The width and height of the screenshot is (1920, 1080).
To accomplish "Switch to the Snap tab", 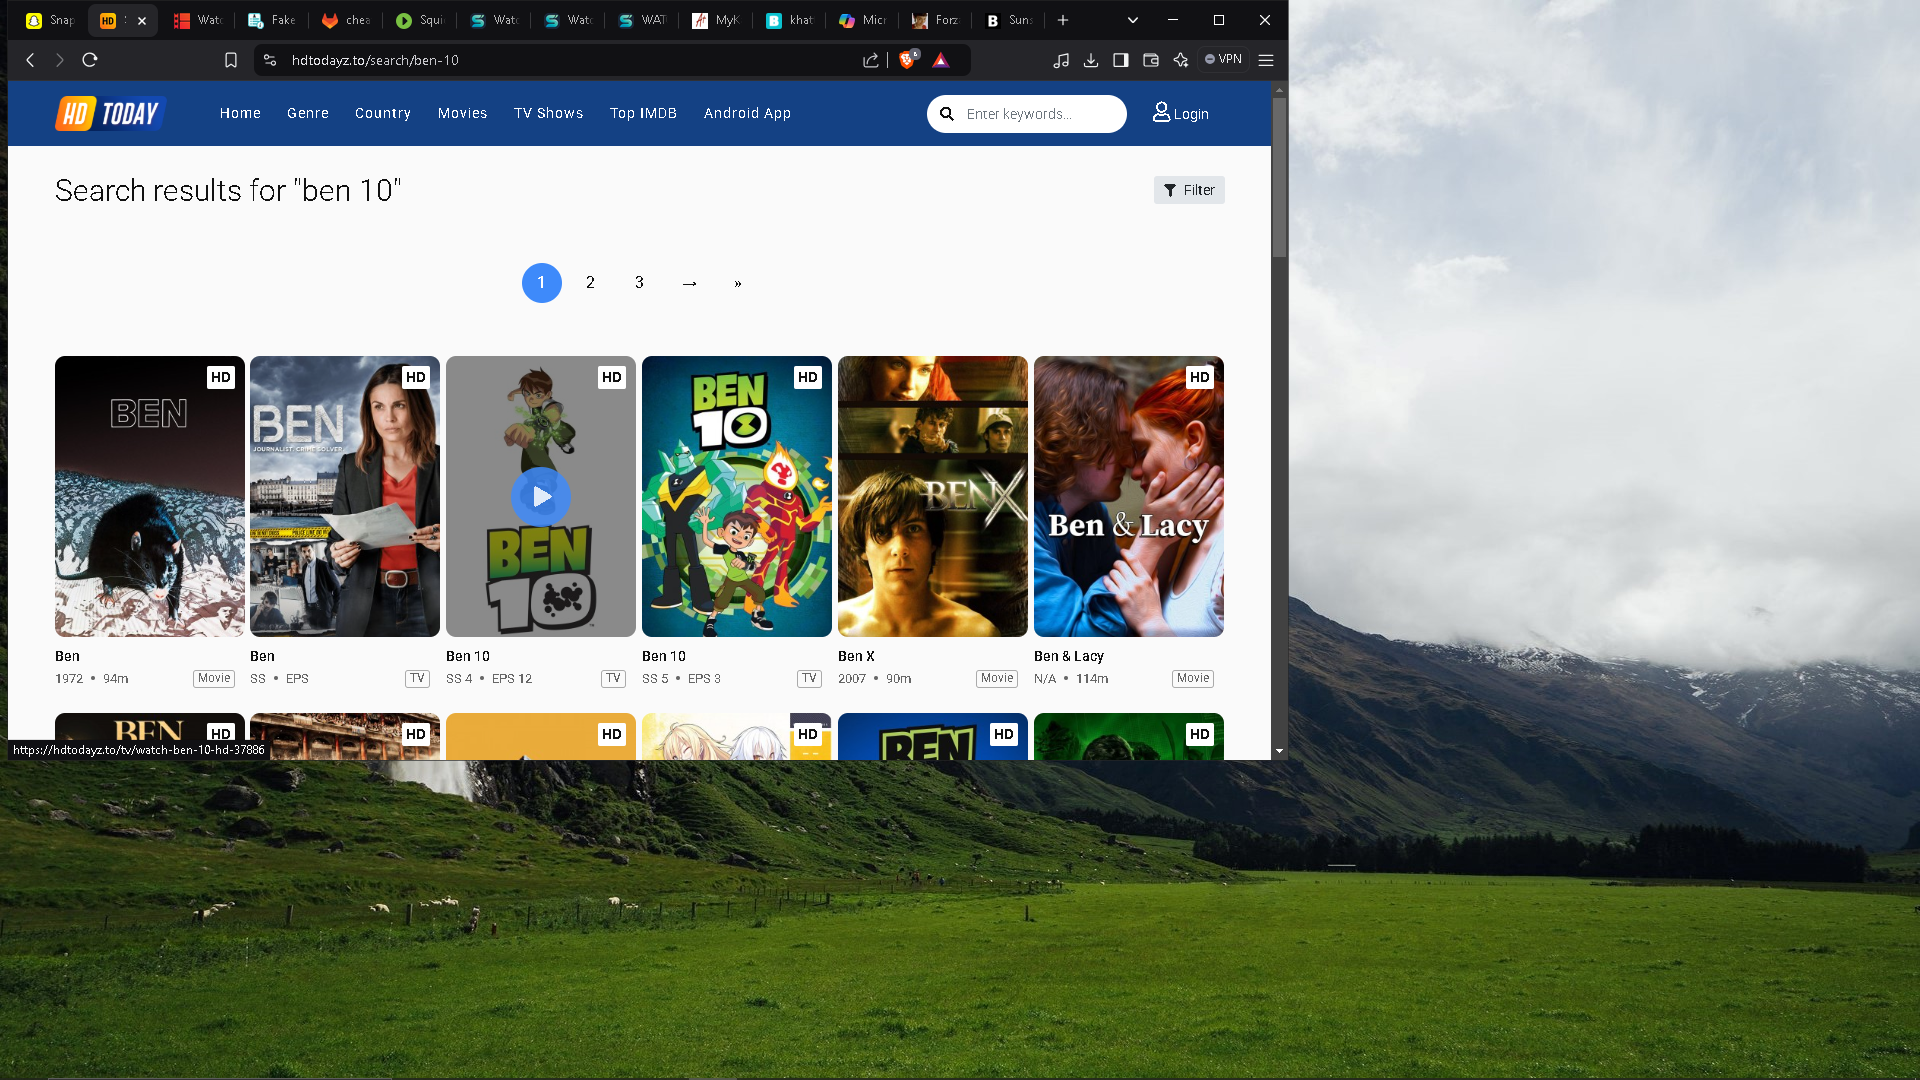I will click(x=50, y=20).
